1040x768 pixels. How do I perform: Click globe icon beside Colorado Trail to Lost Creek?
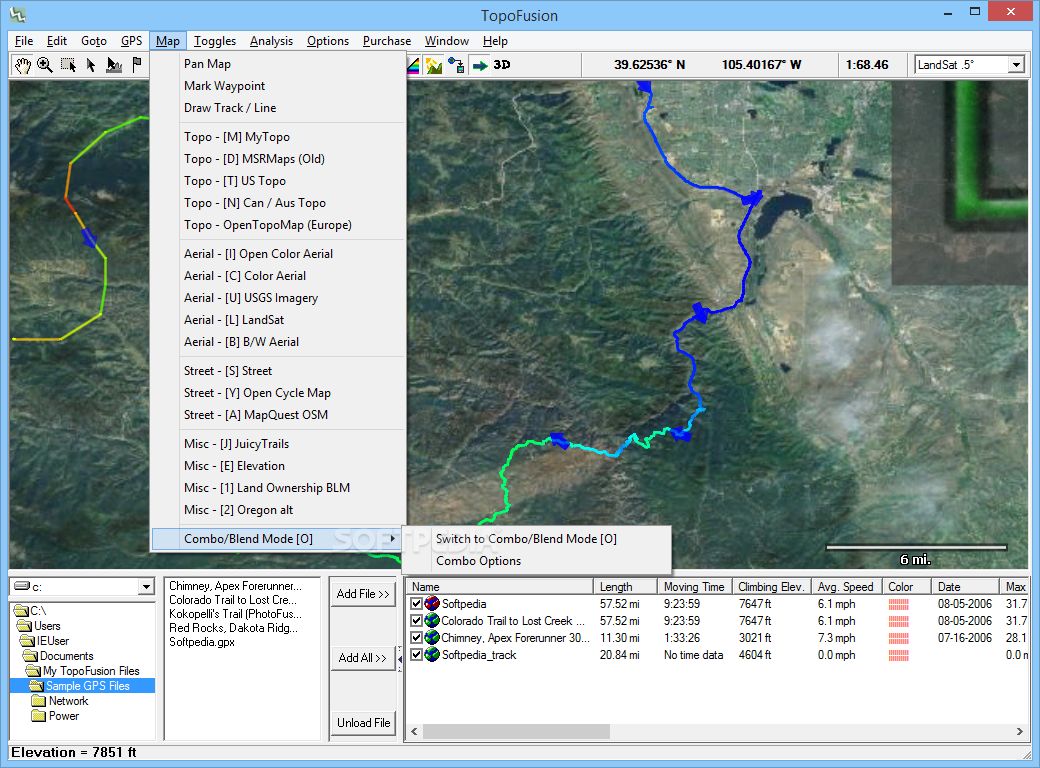(432, 621)
